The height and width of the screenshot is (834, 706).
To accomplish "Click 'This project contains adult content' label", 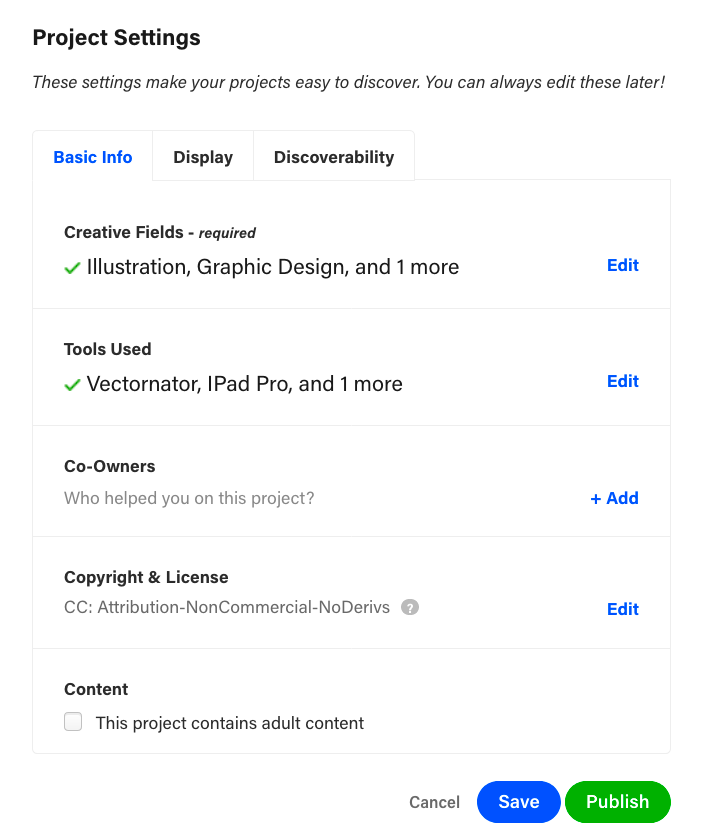I will (x=229, y=723).
